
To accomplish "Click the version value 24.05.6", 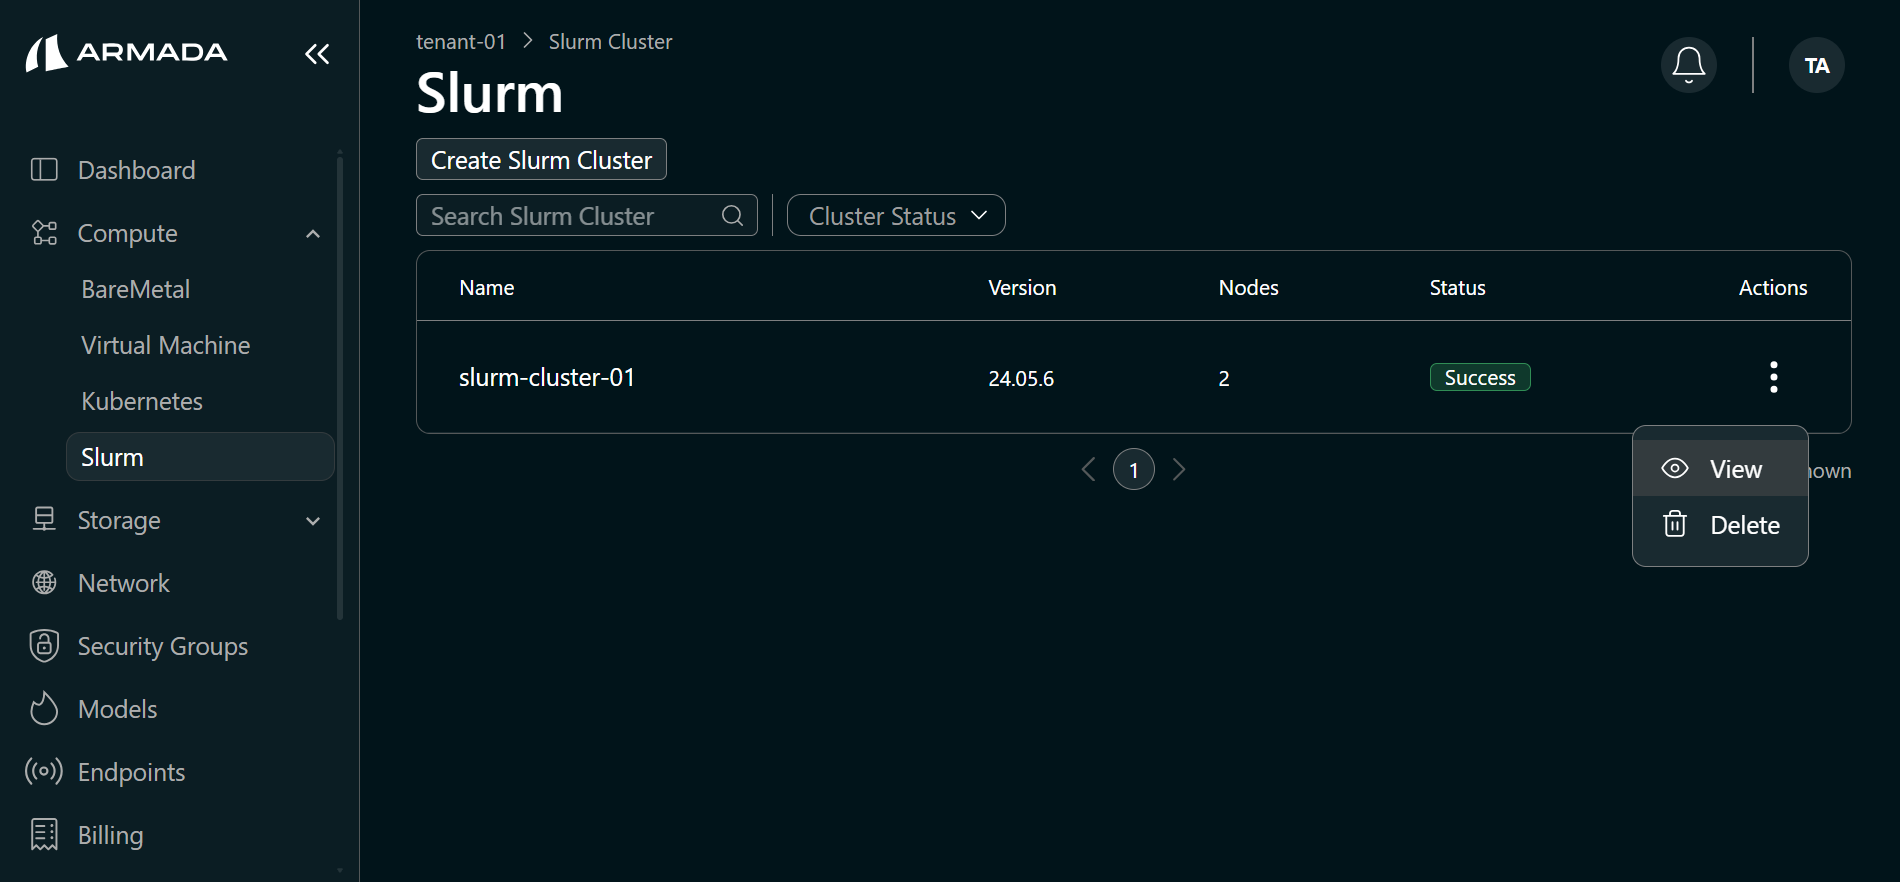I will 1021,378.
